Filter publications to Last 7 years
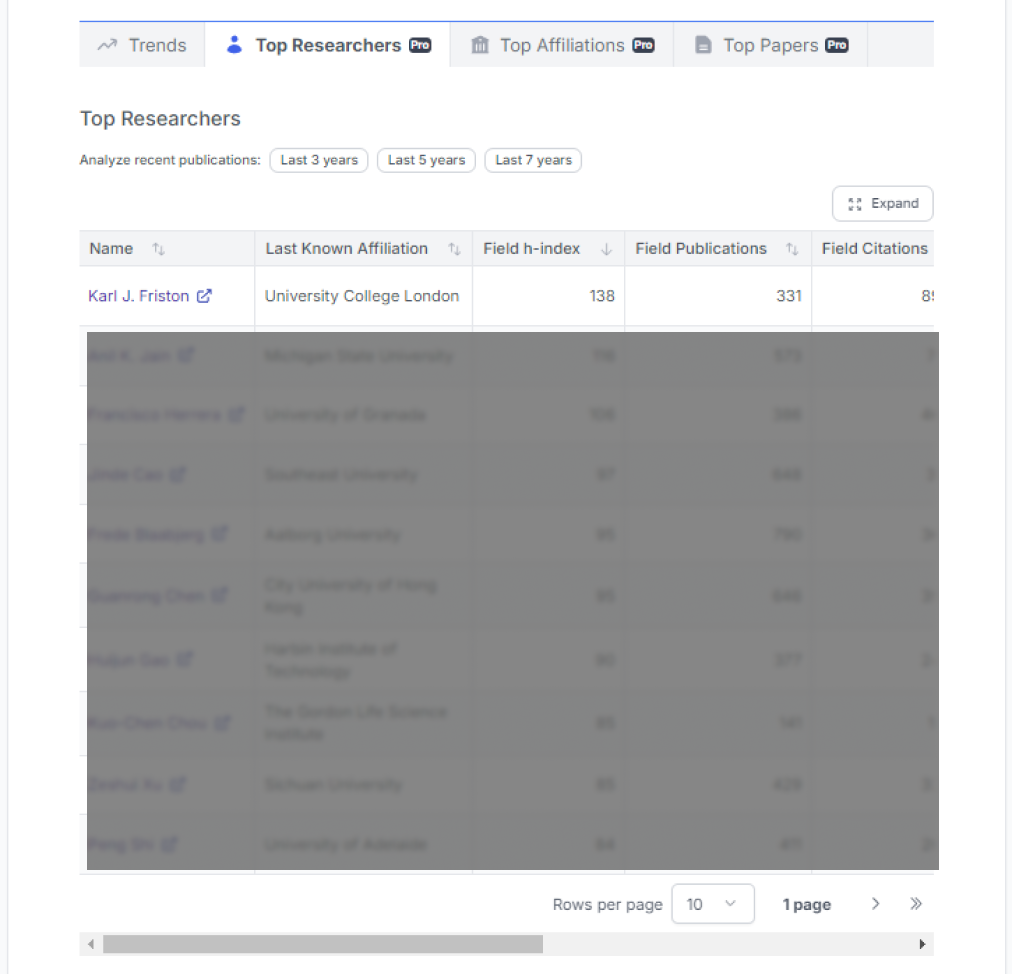 click(x=533, y=160)
